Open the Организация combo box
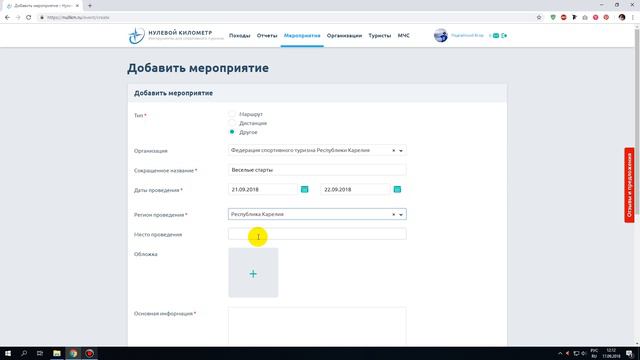 [317, 151]
